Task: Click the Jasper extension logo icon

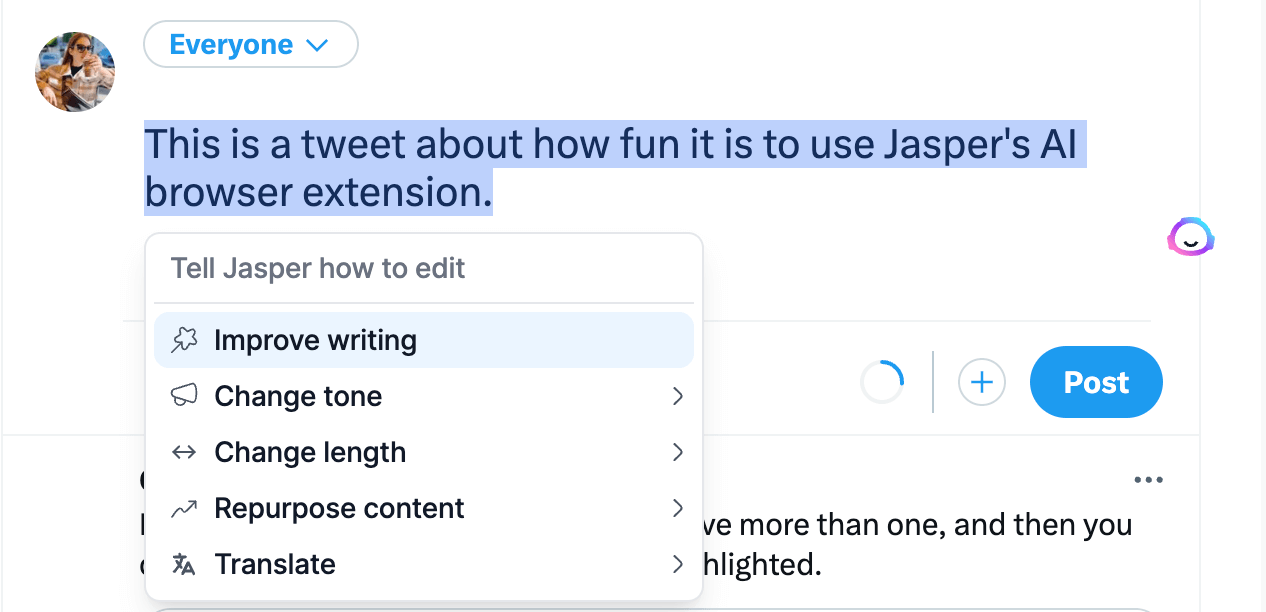Action: pos(1190,237)
